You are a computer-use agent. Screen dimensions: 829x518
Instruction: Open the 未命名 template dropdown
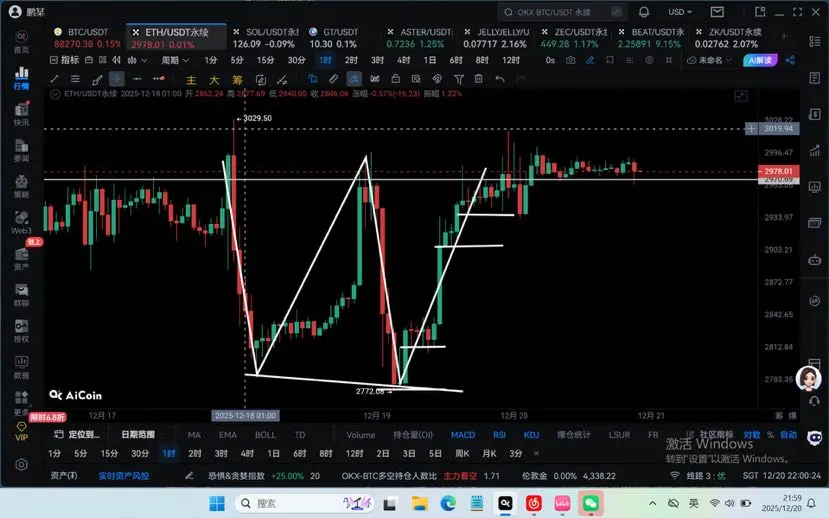point(710,60)
